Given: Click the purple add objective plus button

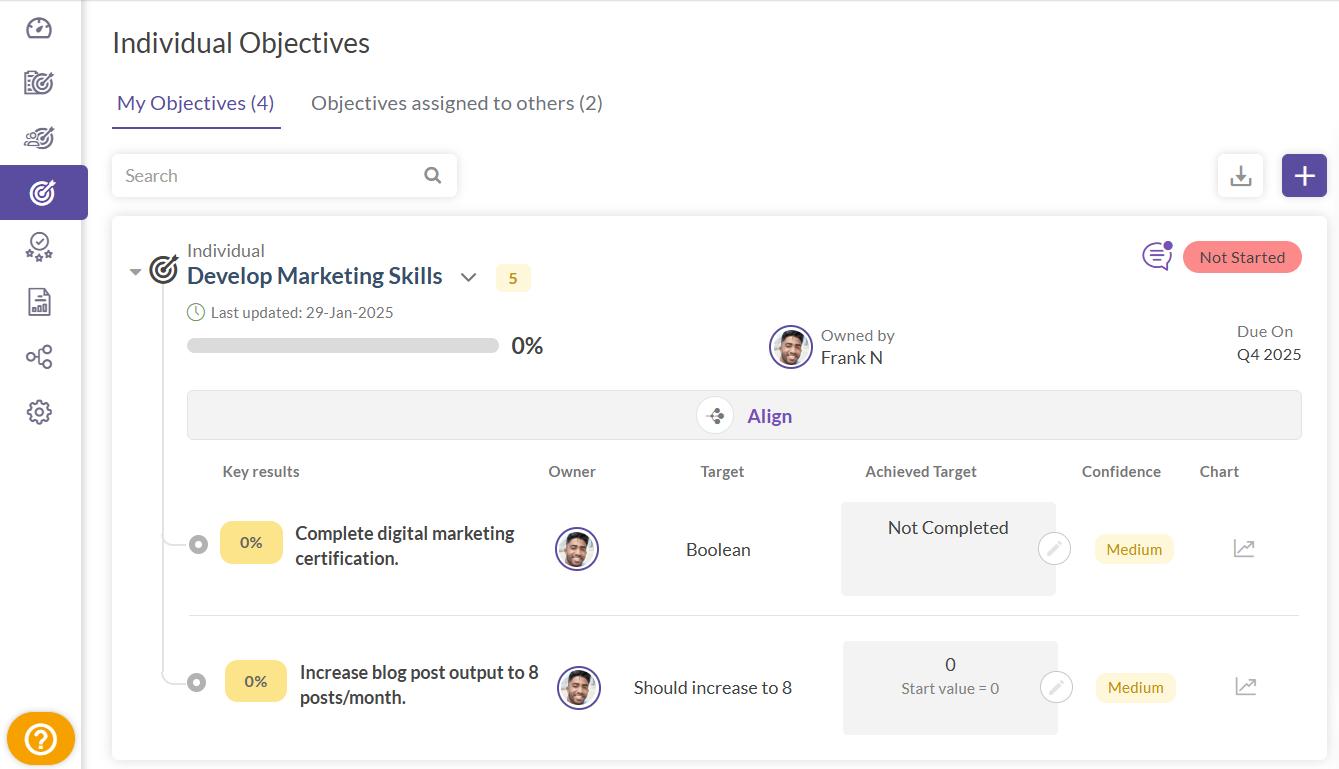Looking at the screenshot, I should click(1304, 176).
